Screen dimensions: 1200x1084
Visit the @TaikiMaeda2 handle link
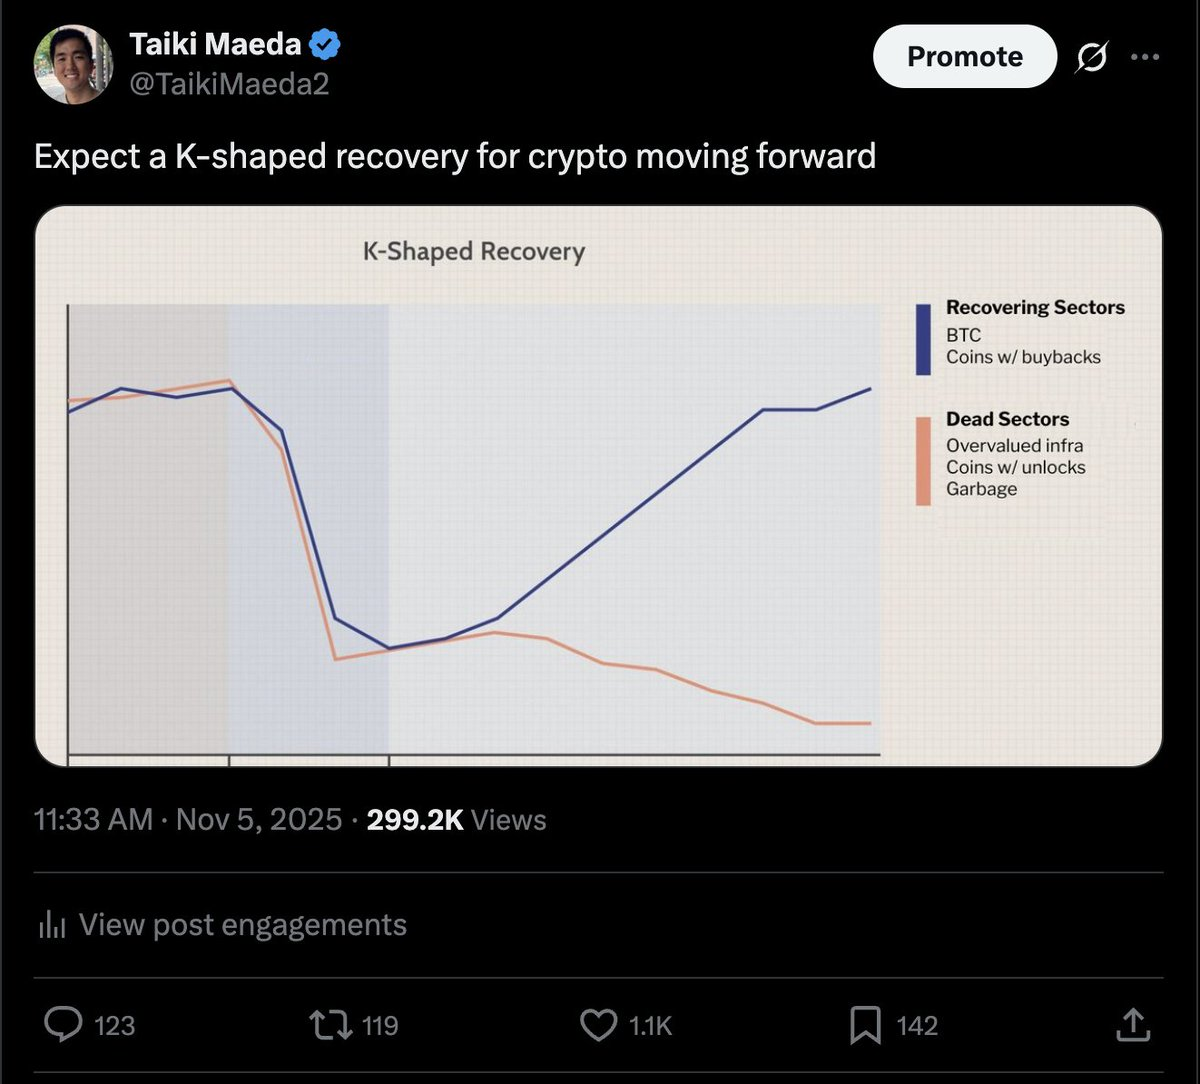click(x=229, y=84)
